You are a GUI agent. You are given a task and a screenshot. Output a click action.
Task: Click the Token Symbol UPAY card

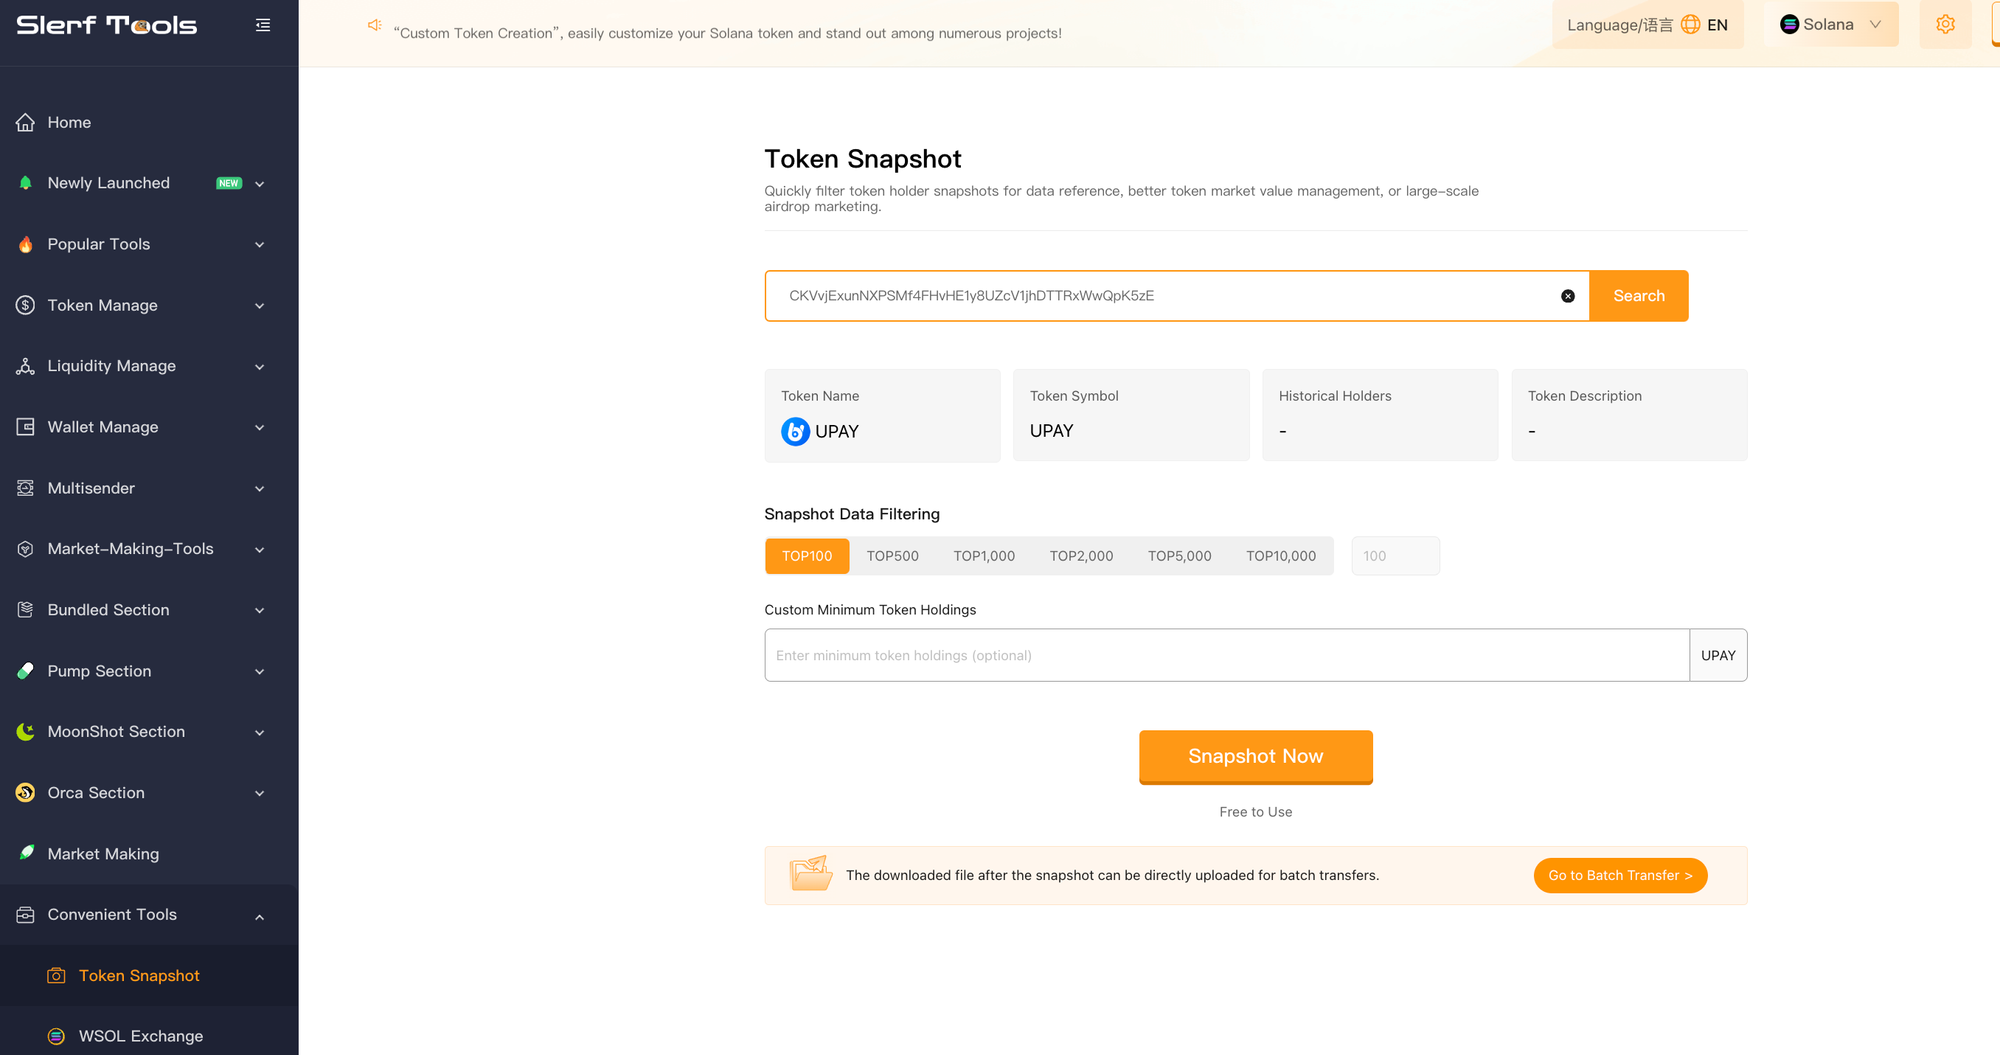pos(1131,415)
